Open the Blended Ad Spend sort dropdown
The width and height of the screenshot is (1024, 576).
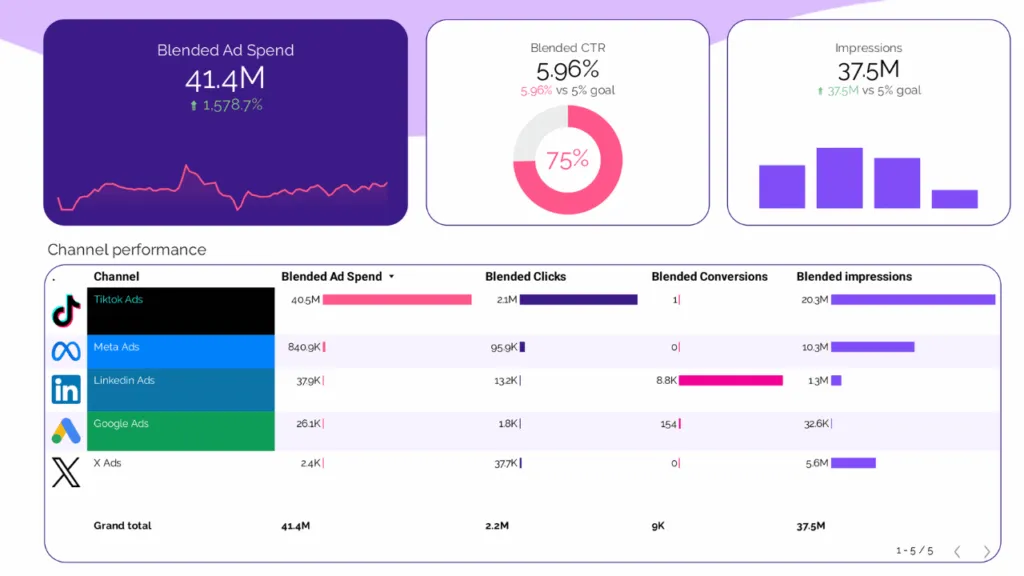(x=393, y=276)
